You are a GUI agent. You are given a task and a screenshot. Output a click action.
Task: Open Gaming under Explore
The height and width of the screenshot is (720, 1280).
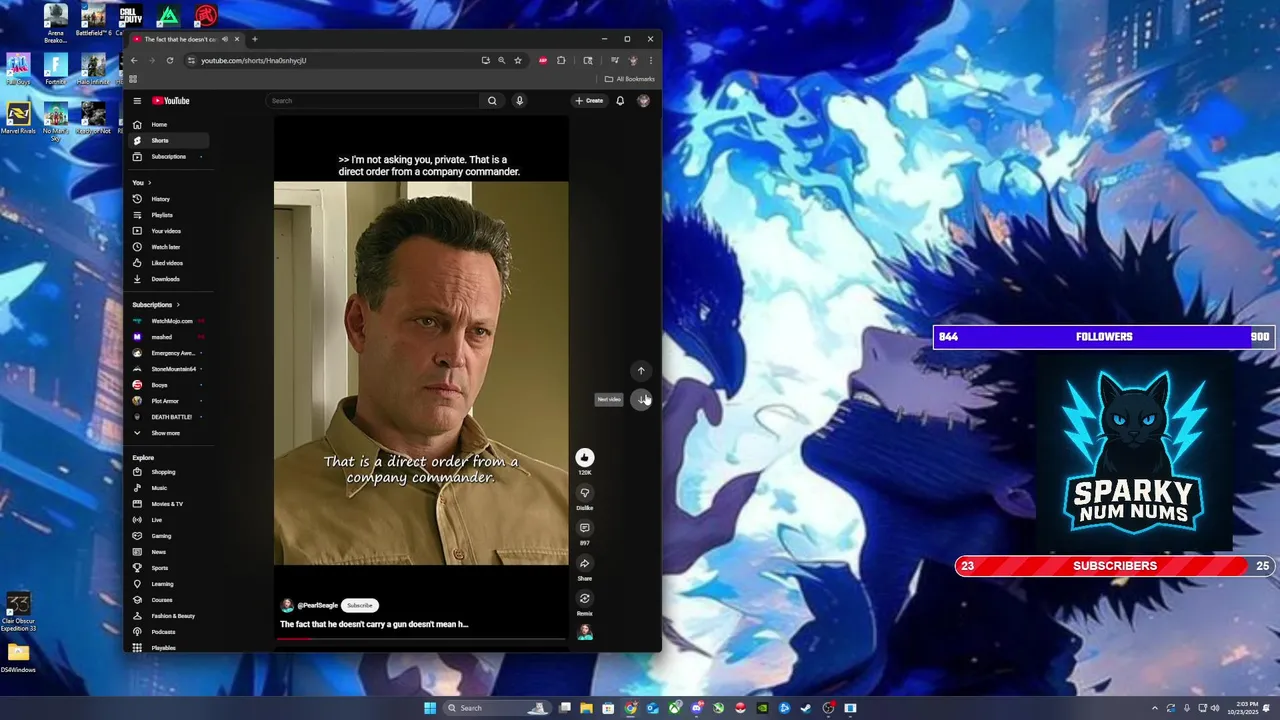(x=167, y=536)
